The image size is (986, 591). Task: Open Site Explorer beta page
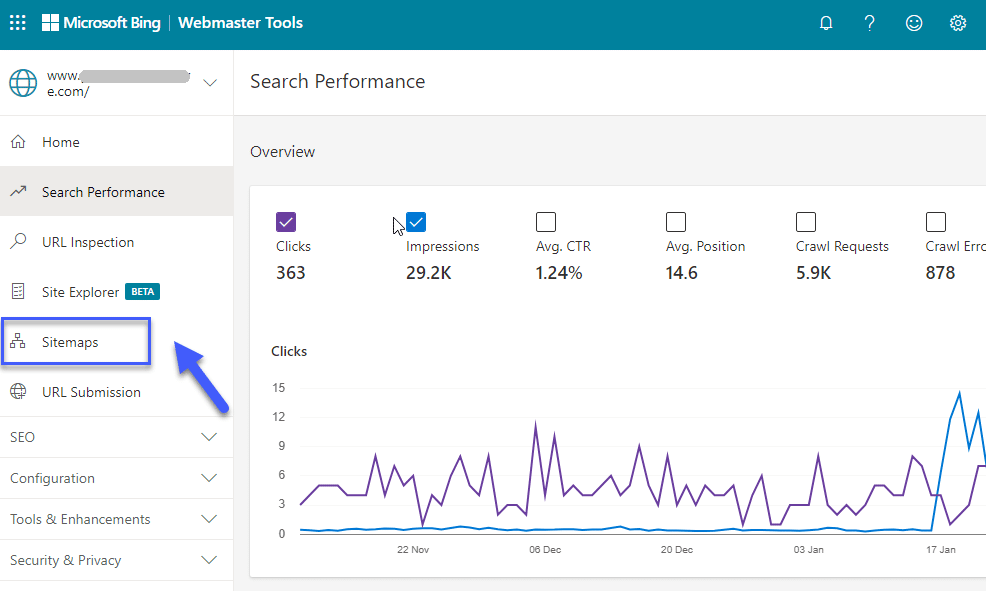coord(81,292)
